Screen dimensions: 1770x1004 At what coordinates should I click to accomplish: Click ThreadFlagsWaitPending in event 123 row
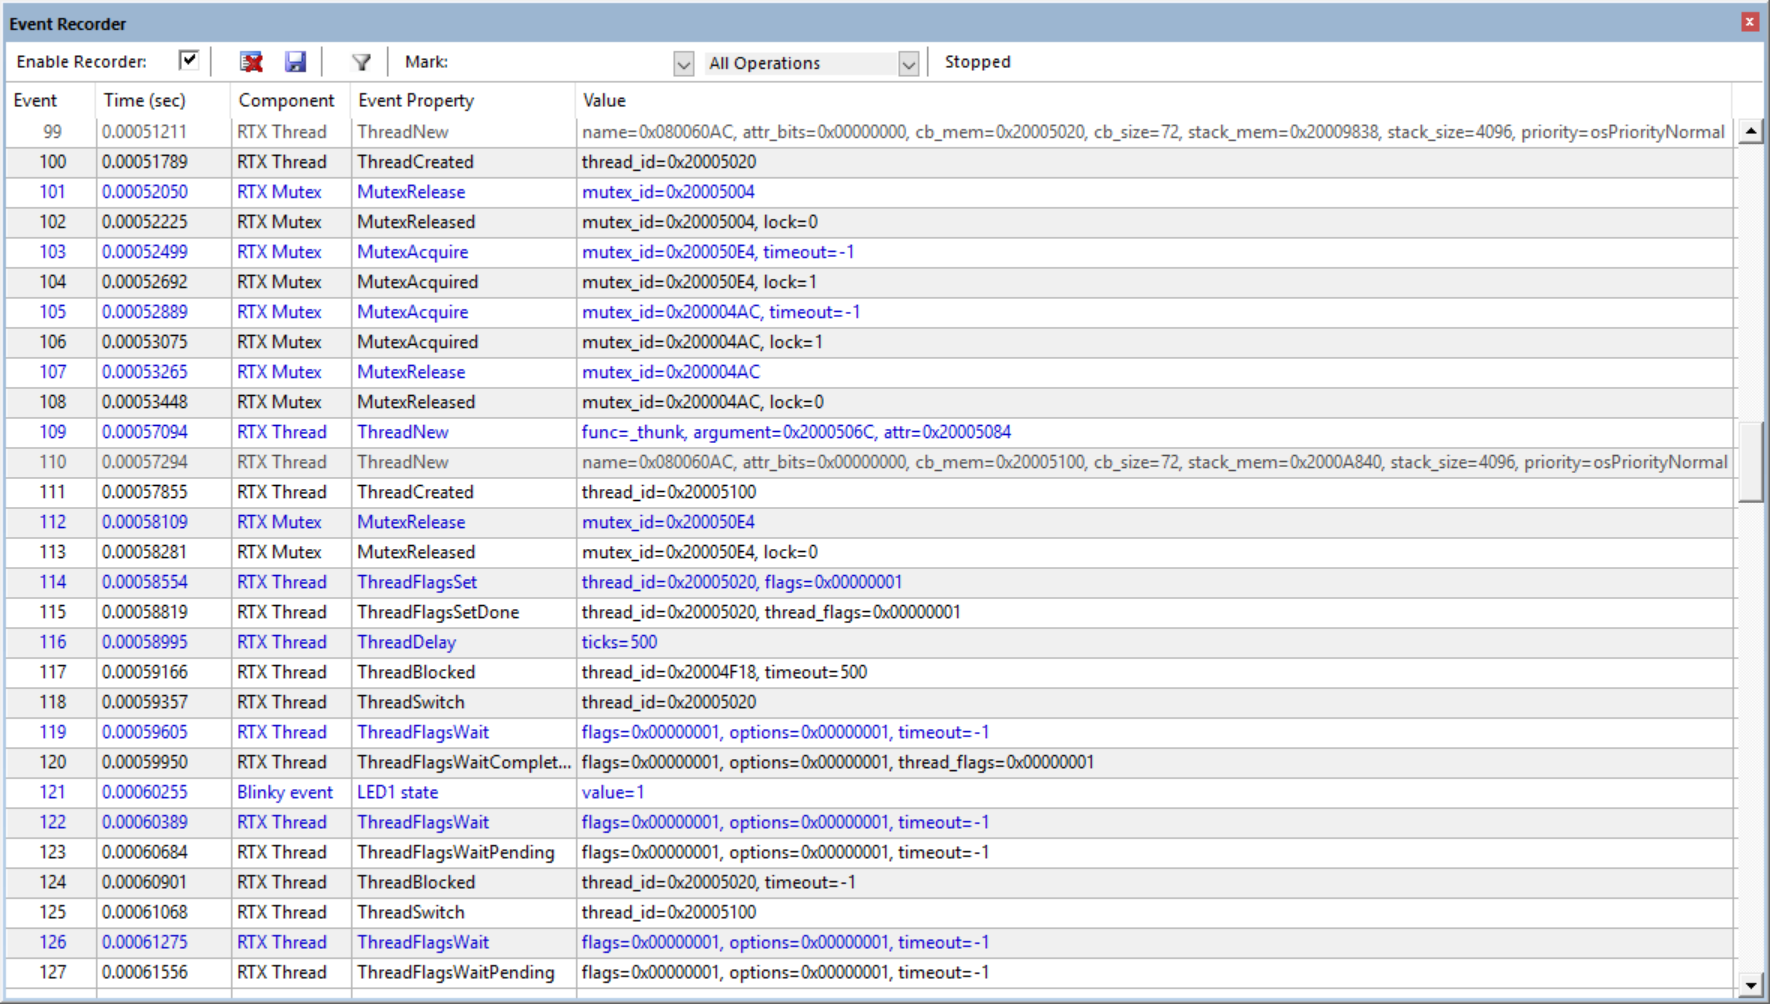[456, 852]
